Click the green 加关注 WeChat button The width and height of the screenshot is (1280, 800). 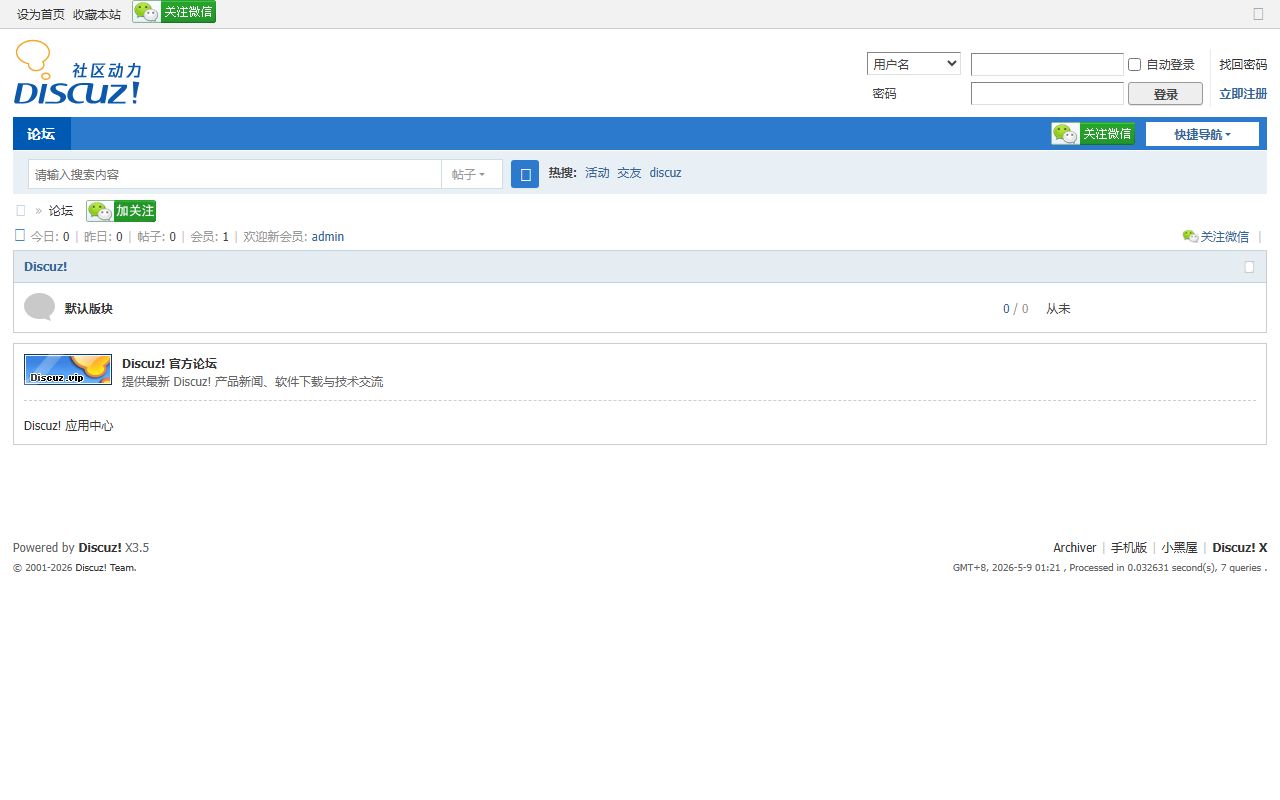click(121, 211)
